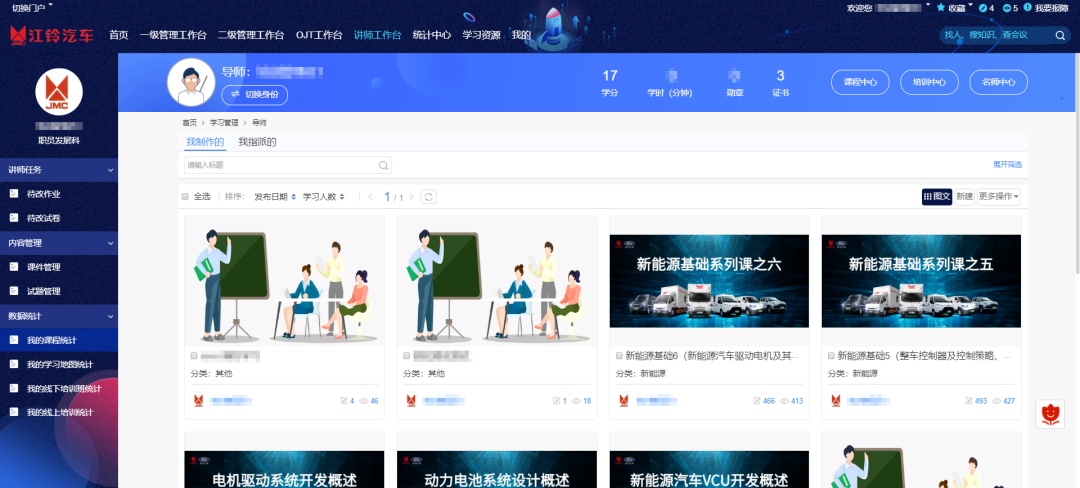Switch to the 我制作的 tab
This screenshot has width=1080, height=488.
tap(205, 142)
